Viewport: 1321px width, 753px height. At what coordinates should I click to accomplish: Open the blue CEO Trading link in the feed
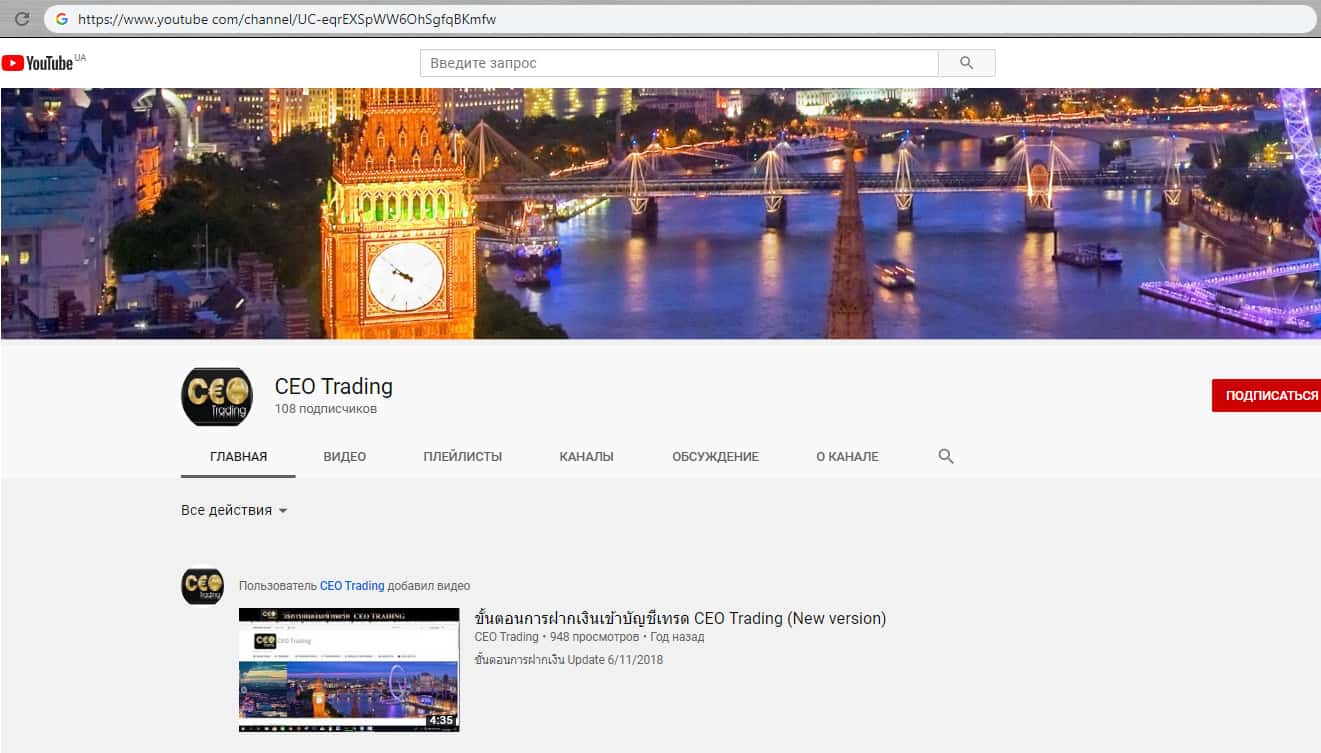click(x=352, y=586)
